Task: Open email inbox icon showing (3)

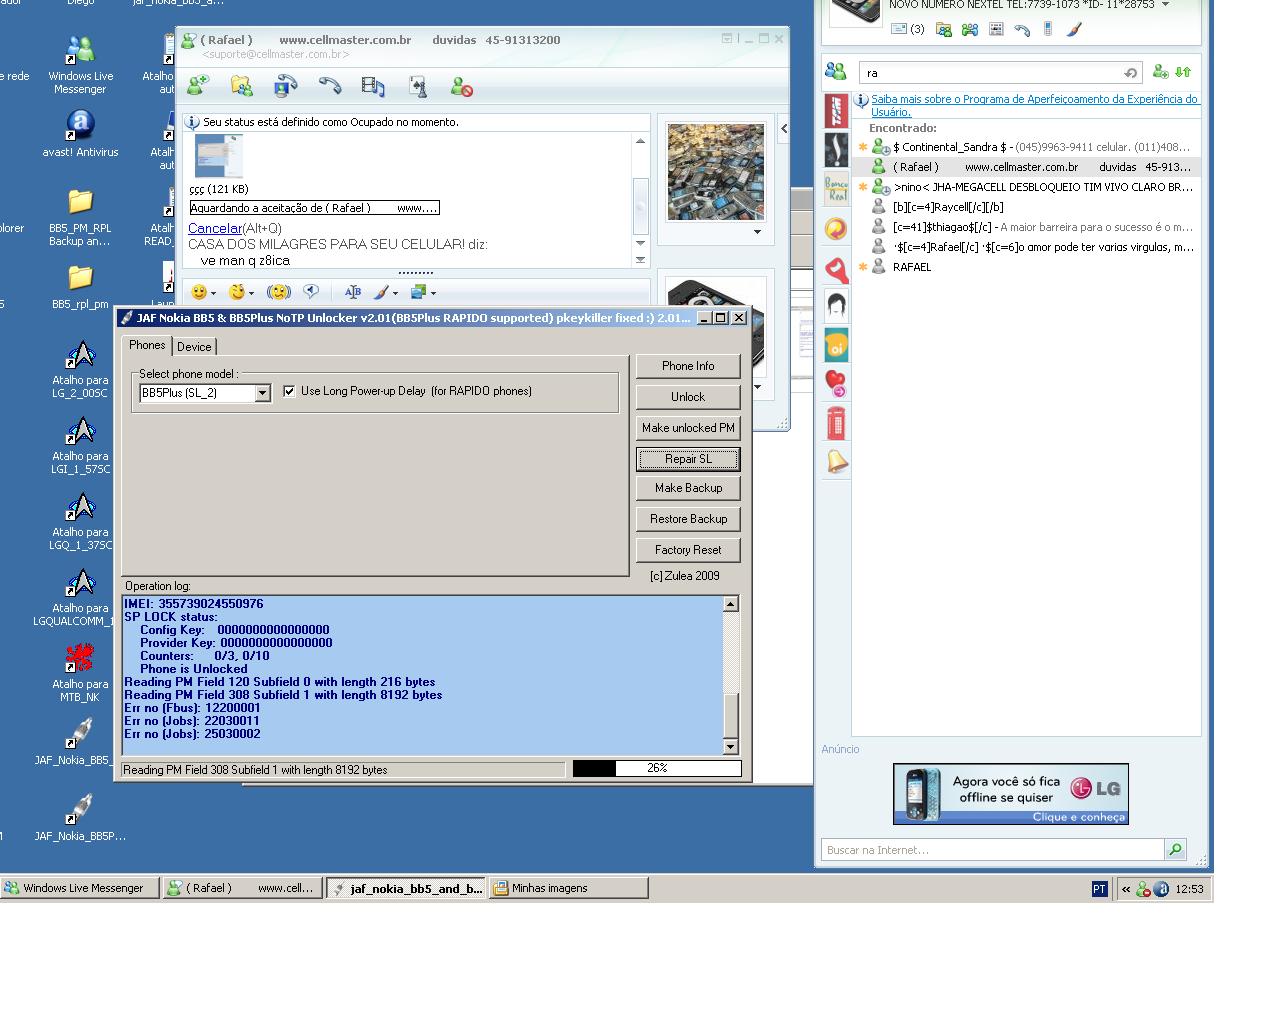Action: 907,29
